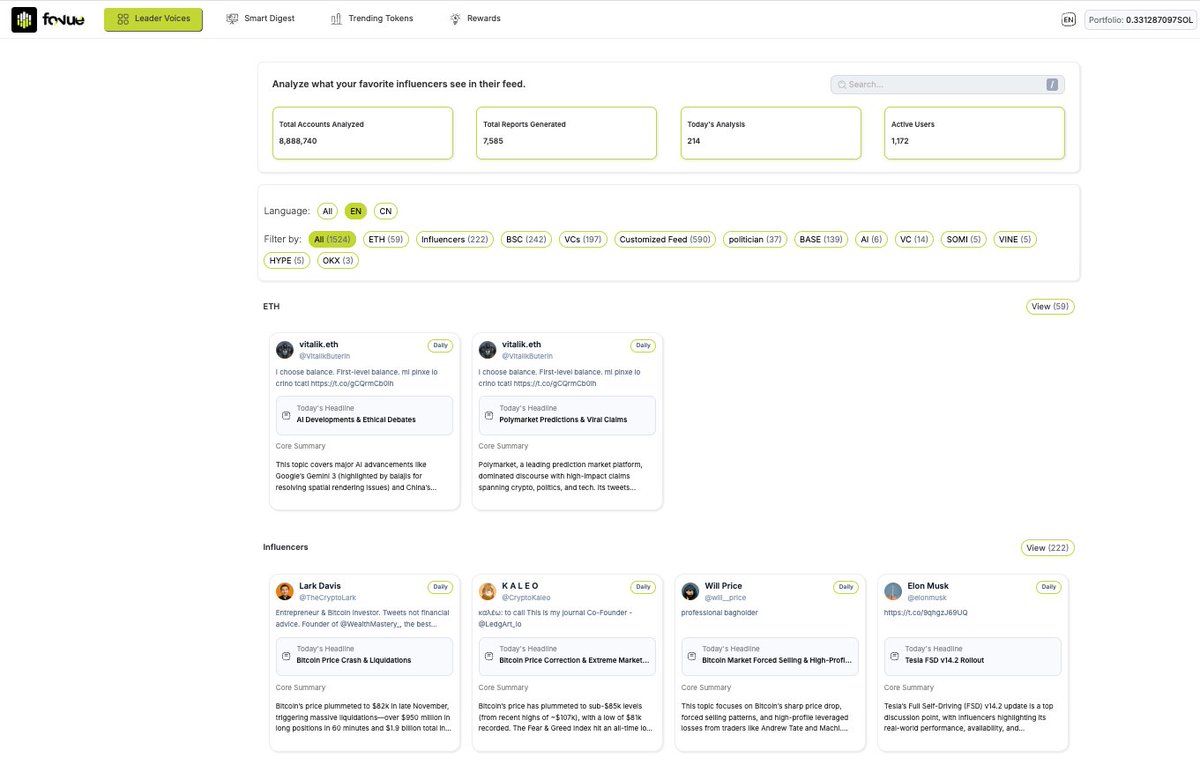
Task: Open the Trending Tokens tab
Action: [372, 19]
